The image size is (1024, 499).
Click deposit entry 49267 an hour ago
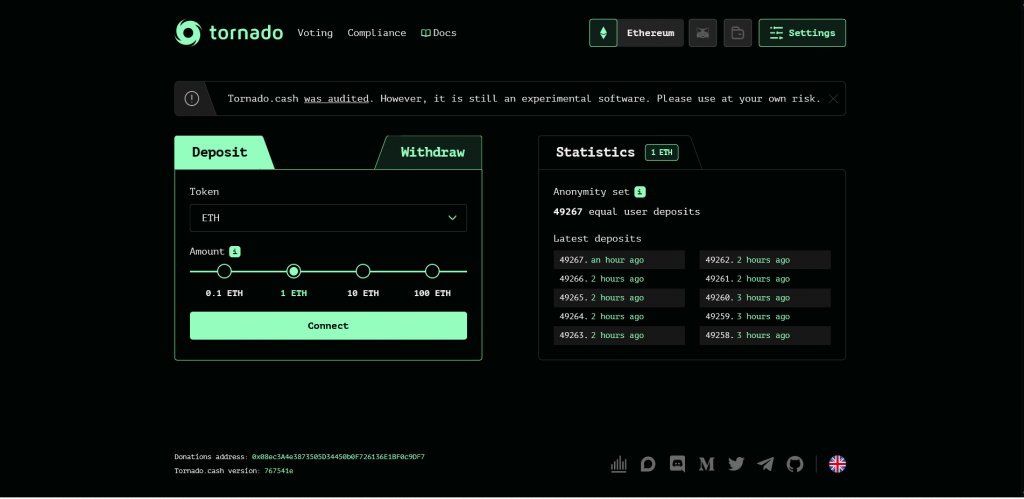[x=619, y=260]
